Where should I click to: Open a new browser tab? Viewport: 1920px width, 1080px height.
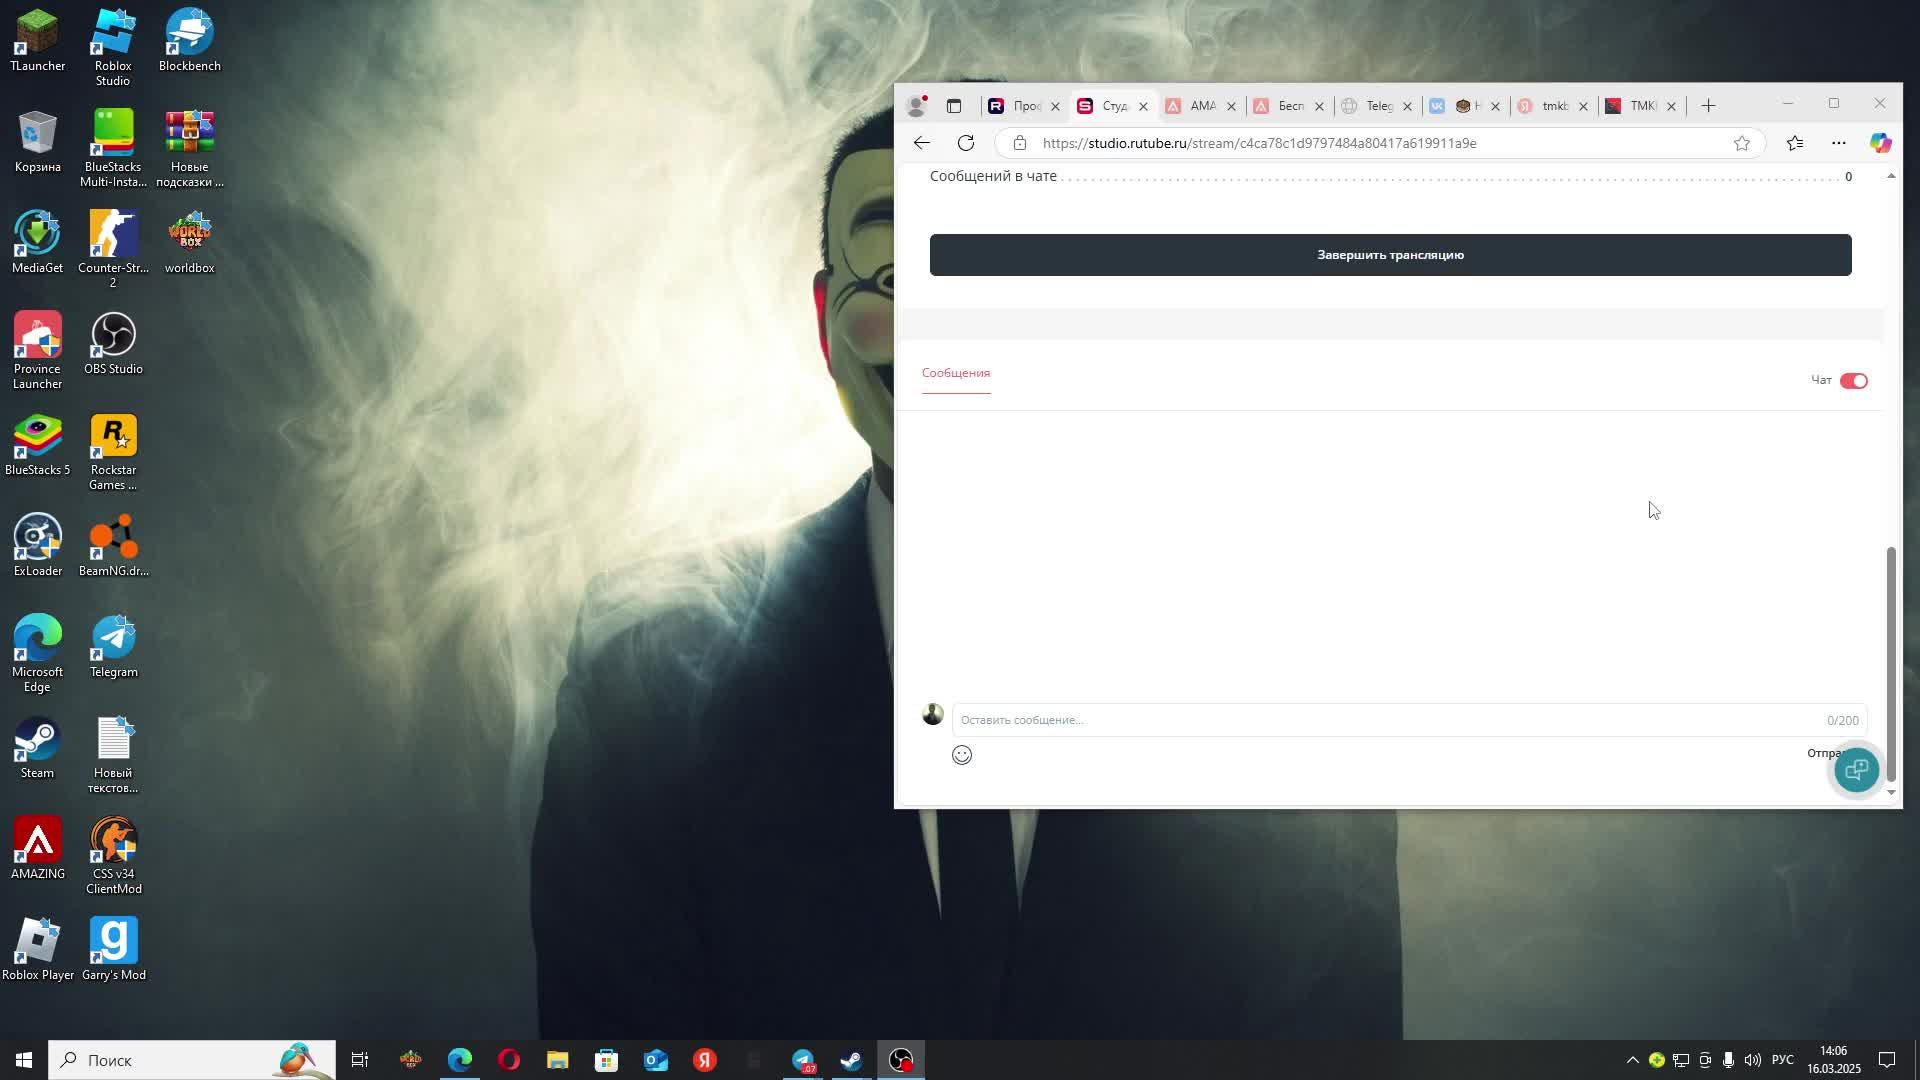click(1708, 106)
